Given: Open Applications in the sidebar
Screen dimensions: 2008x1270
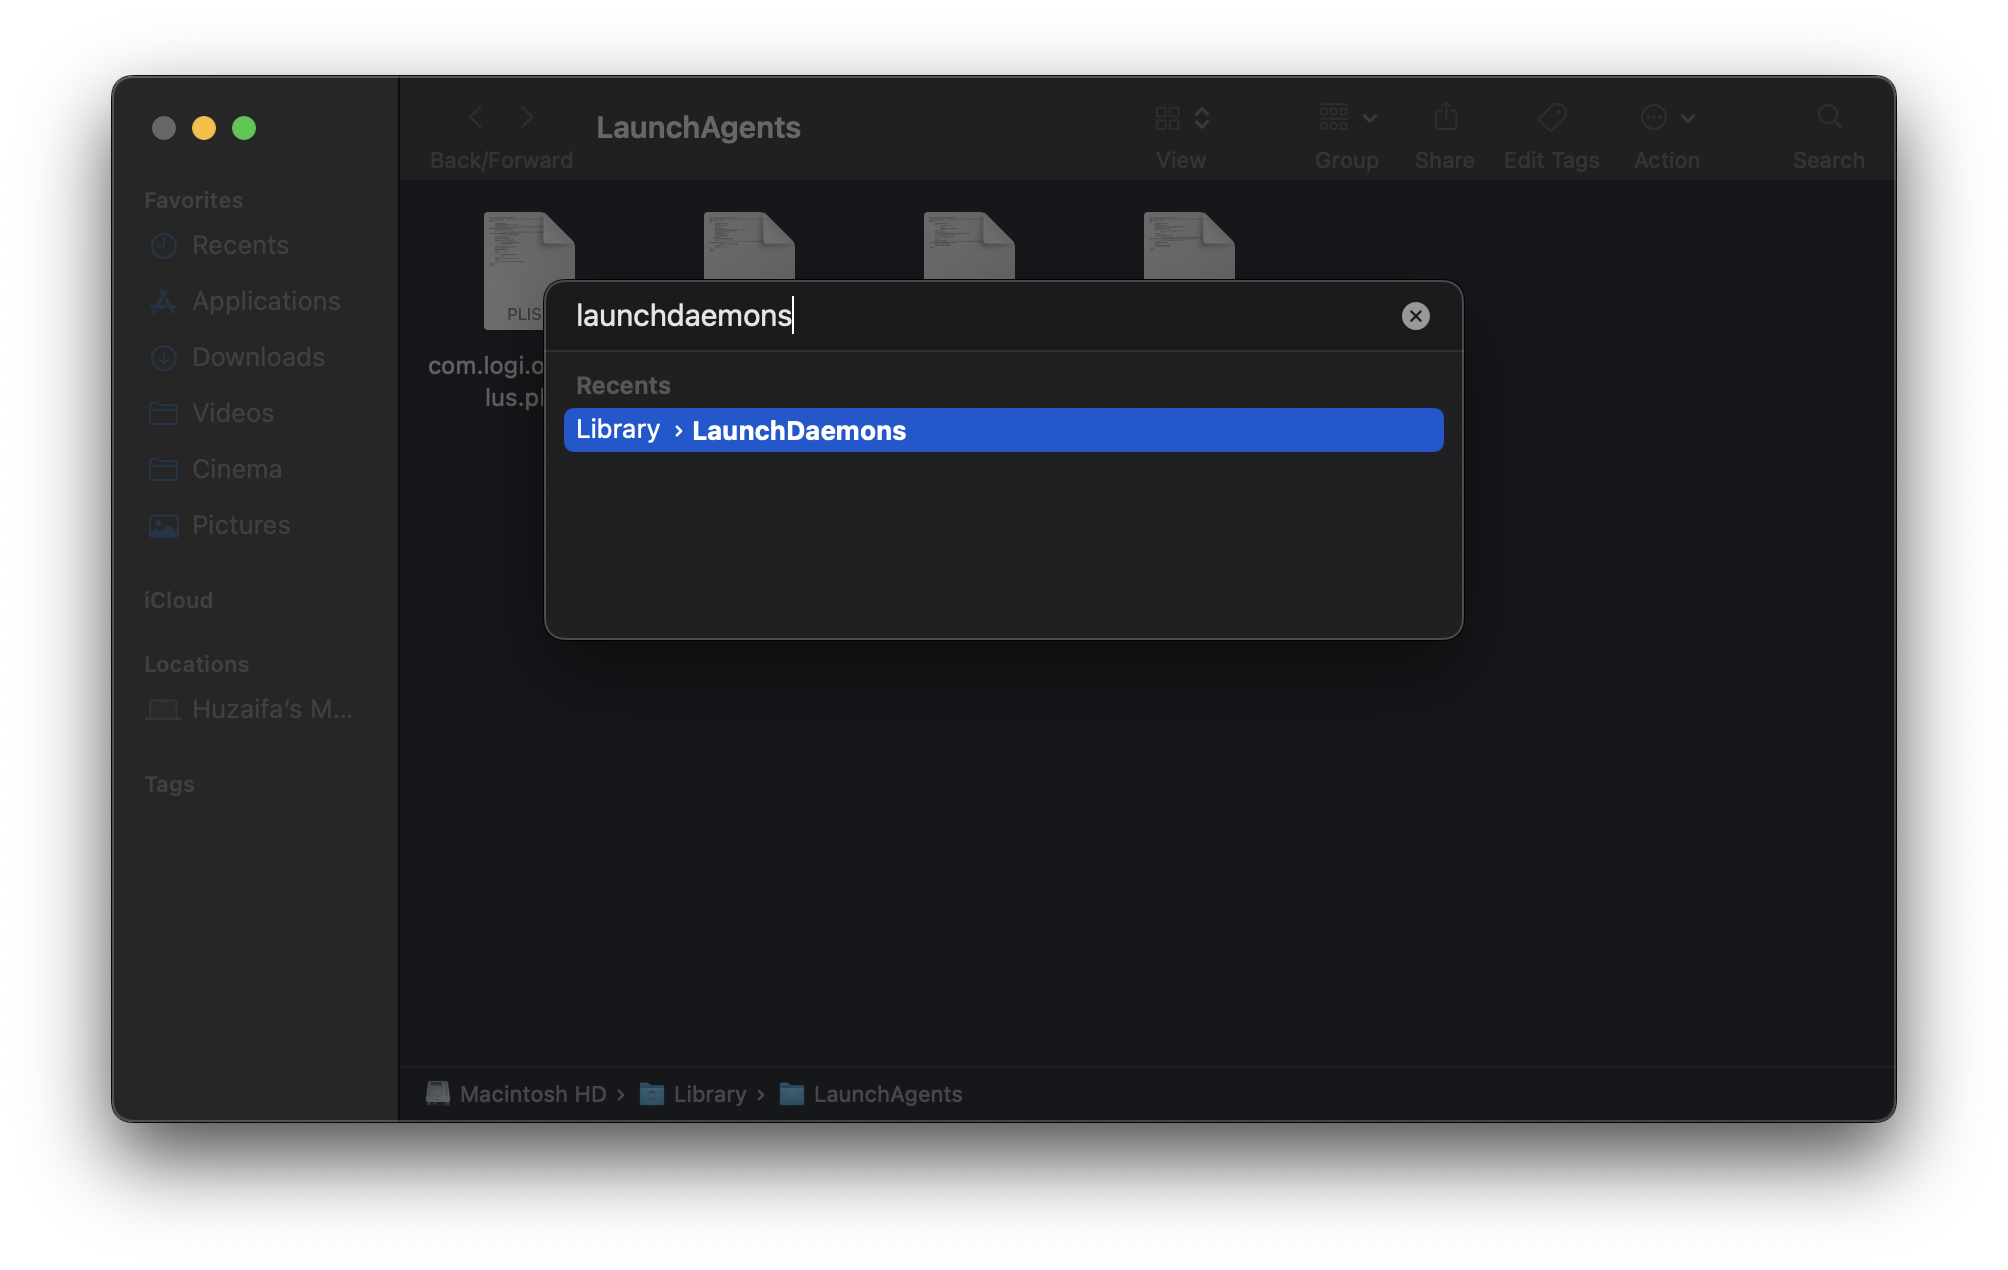Looking at the screenshot, I should [x=265, y=301].
